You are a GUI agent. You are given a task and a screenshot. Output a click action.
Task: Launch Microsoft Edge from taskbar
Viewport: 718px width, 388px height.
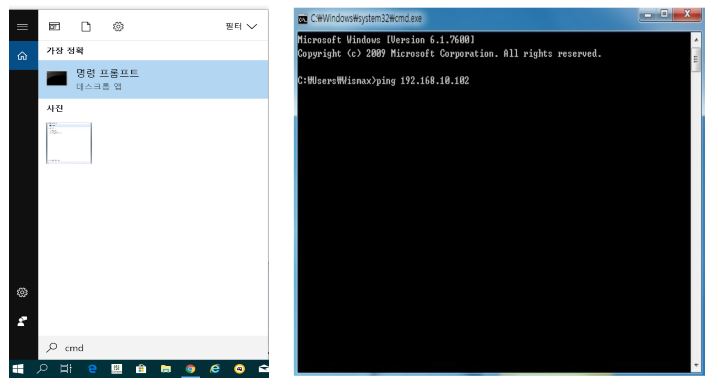click(92, 368)
